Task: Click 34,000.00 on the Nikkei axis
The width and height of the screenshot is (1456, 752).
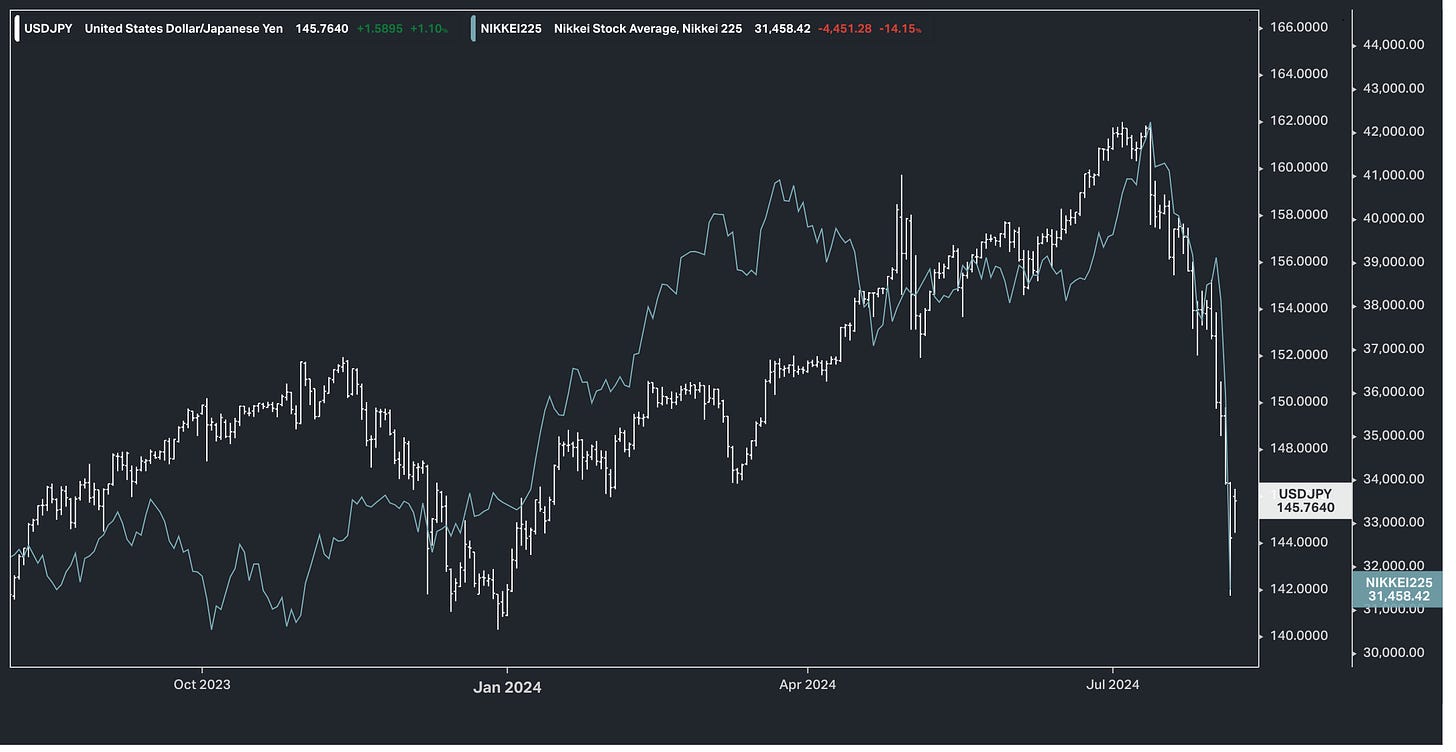Action: [x=1393, y=479]
